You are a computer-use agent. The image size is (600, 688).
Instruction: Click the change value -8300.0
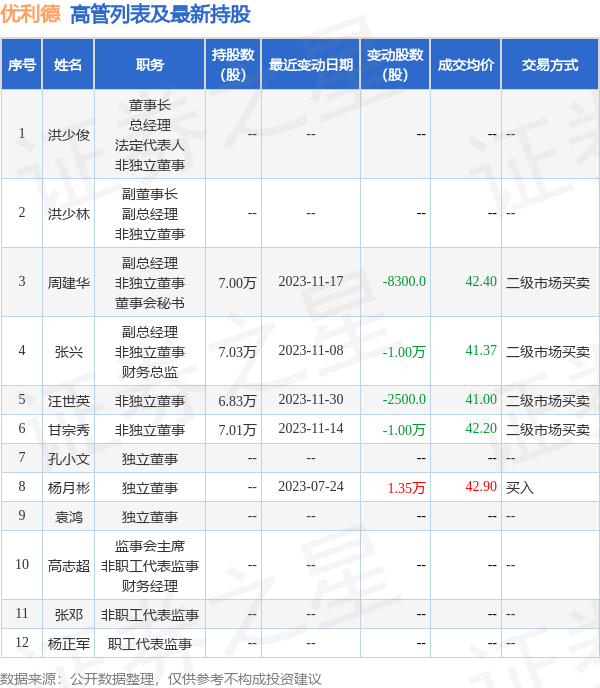[x=404, y=281]
